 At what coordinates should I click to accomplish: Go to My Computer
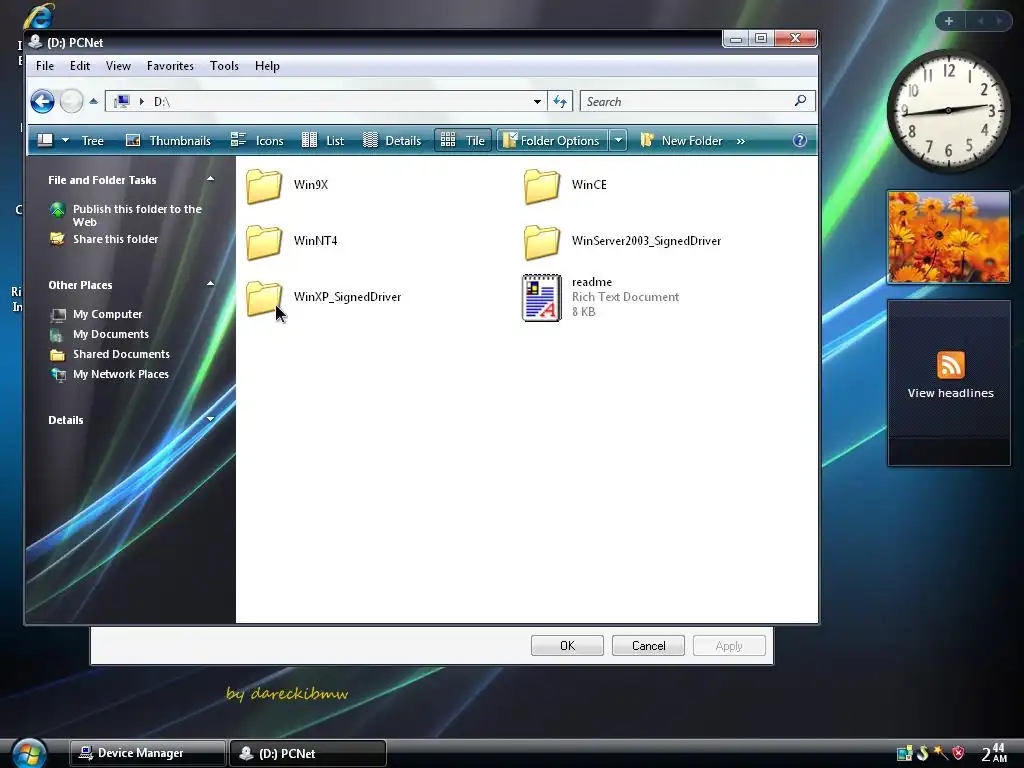point(107,314)
